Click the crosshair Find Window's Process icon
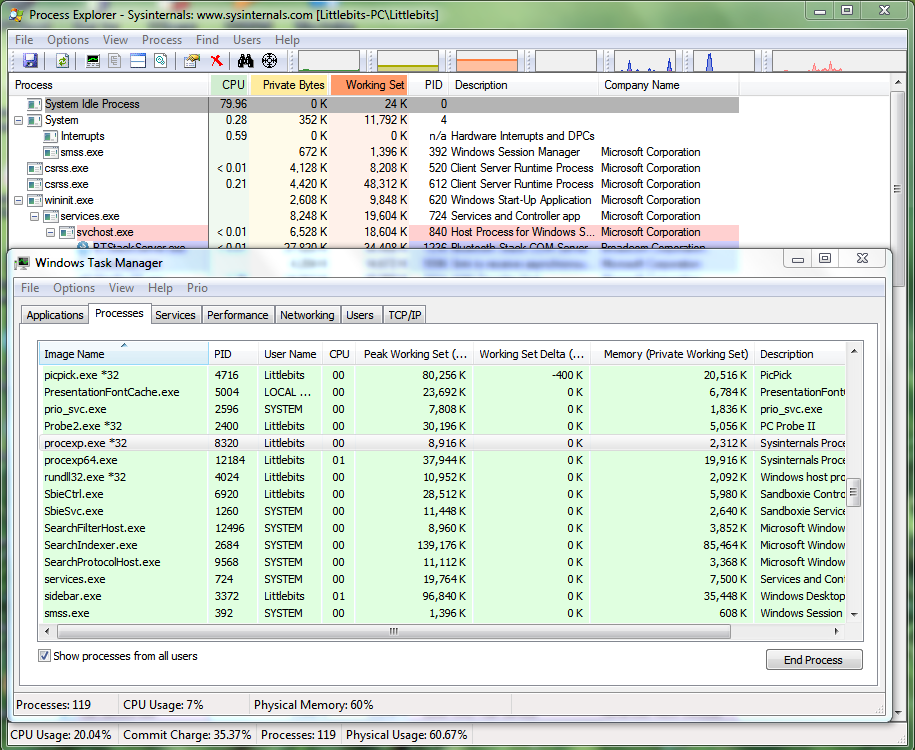Image resolution: width=915 pixels, height=750 pixels. pos(269,61)
